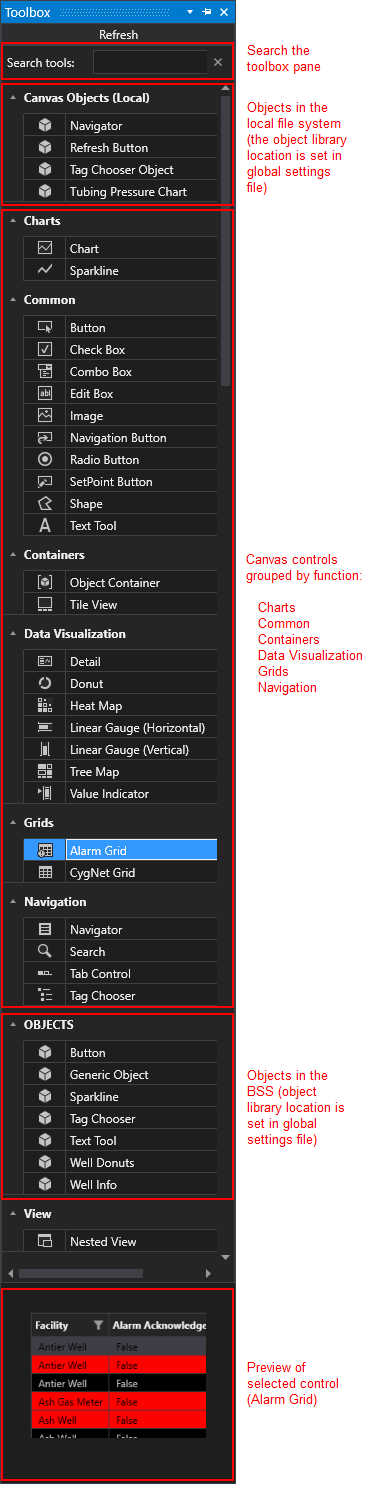
Task: Pick the Donut visualization icon
Action: coord(45,684)
